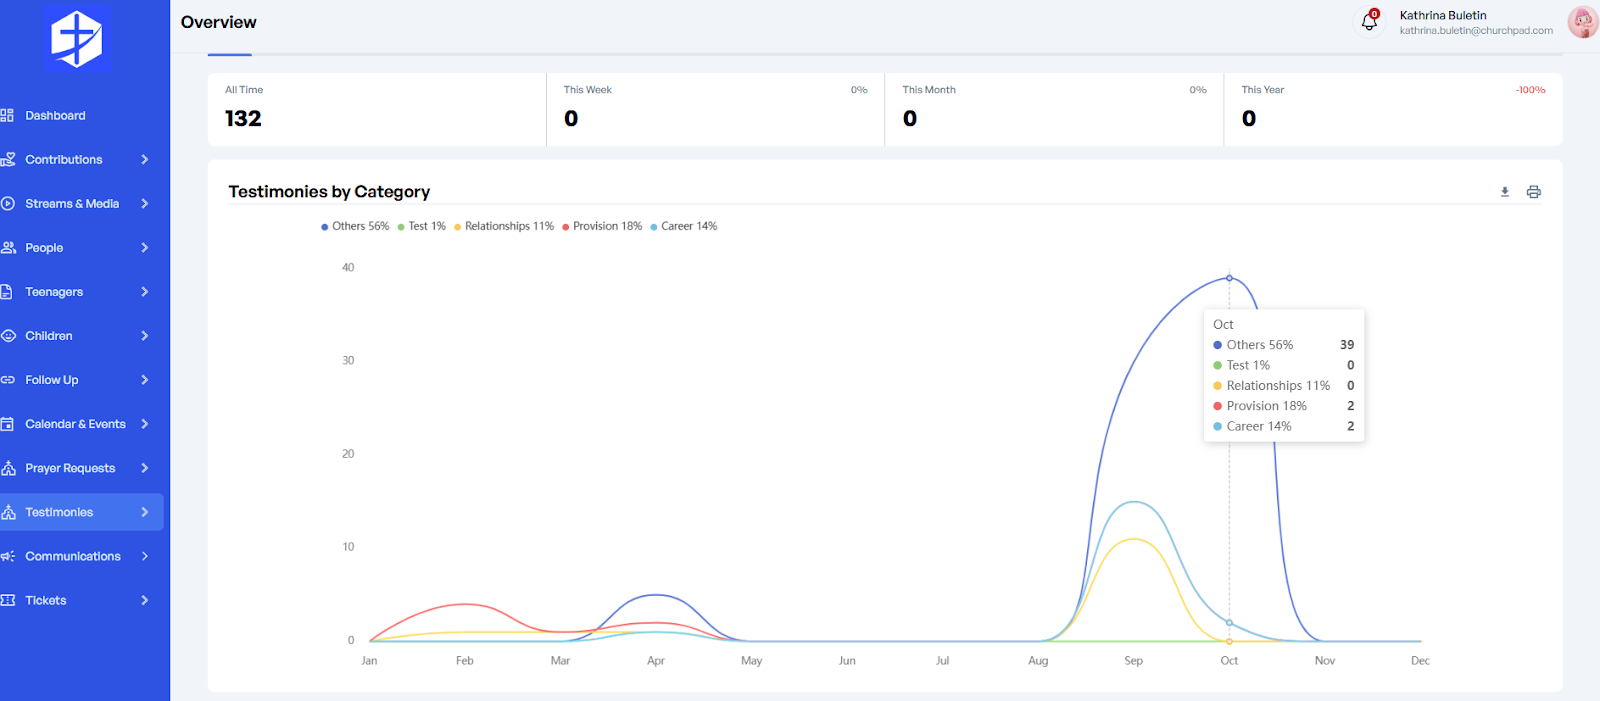The width and height of the screenshot is (1600, 701).
Task: Click the Dashboard grid icon
Action: pyautogui.click(x=8, y=116)
